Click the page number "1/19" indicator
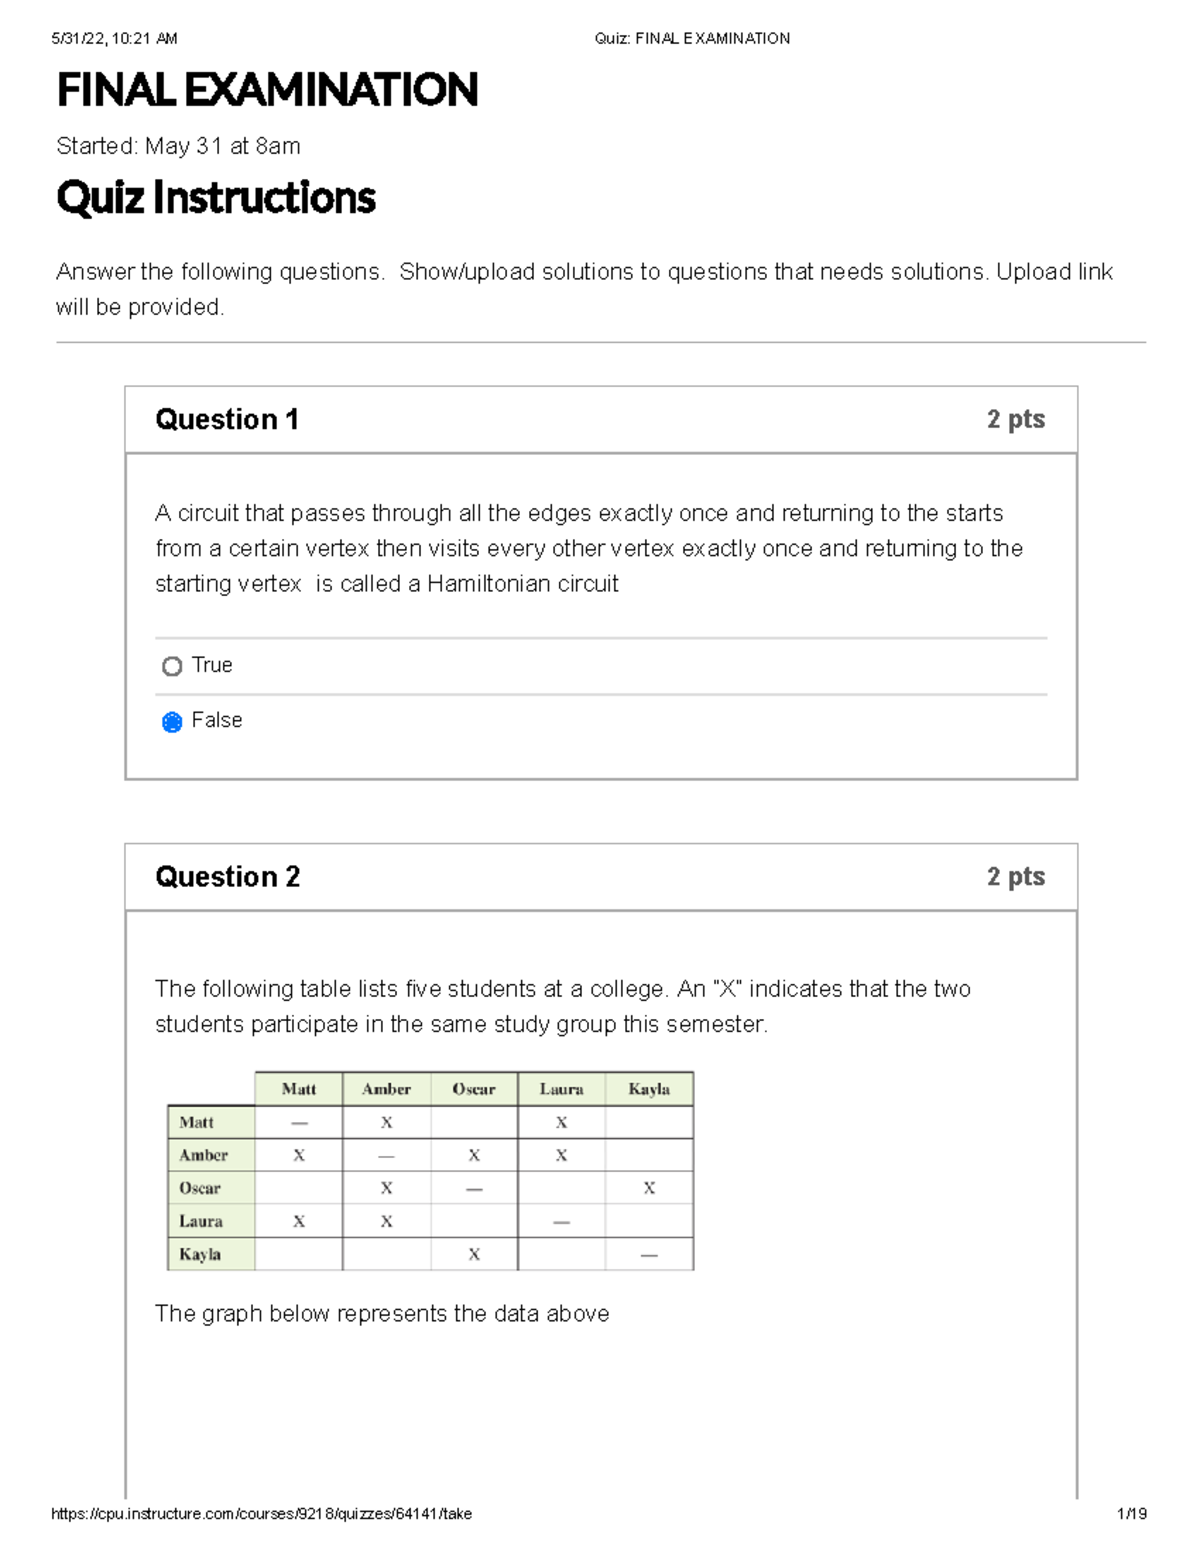This screenshot has width=1200, height=1553. (1135, 1513)
